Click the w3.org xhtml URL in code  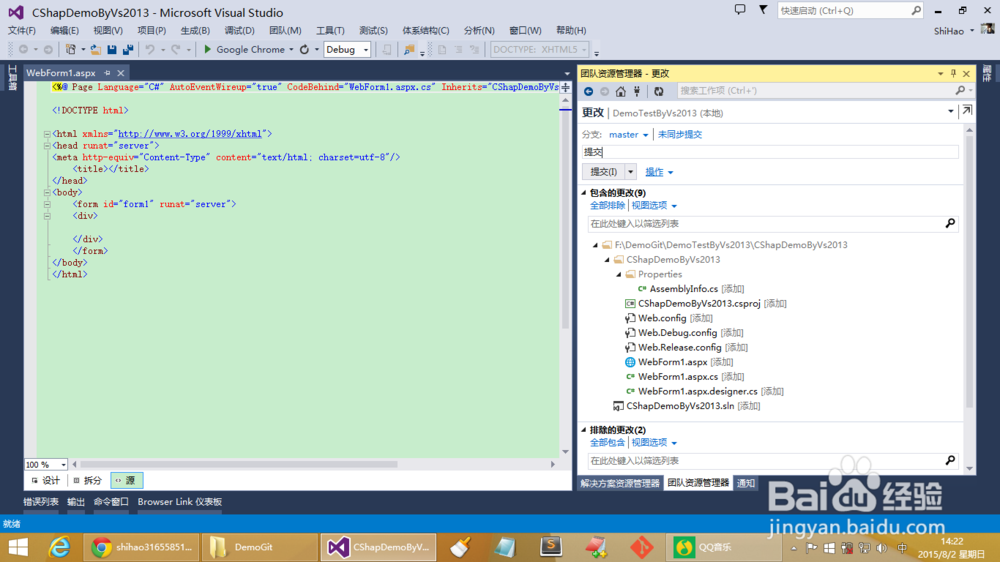[x=190, y=134]
